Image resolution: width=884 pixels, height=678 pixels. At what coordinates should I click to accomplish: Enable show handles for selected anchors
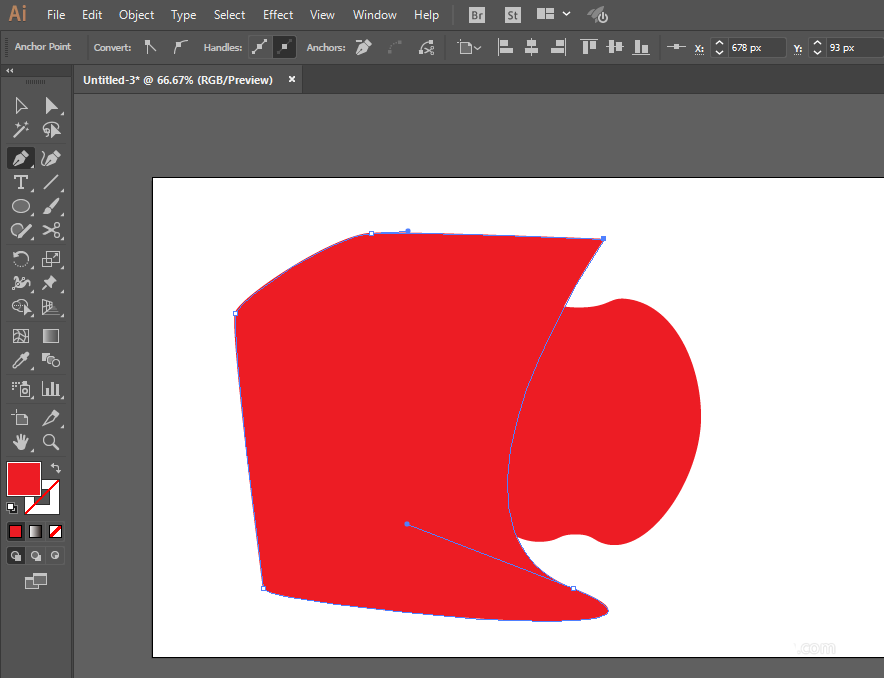(259, 47)
